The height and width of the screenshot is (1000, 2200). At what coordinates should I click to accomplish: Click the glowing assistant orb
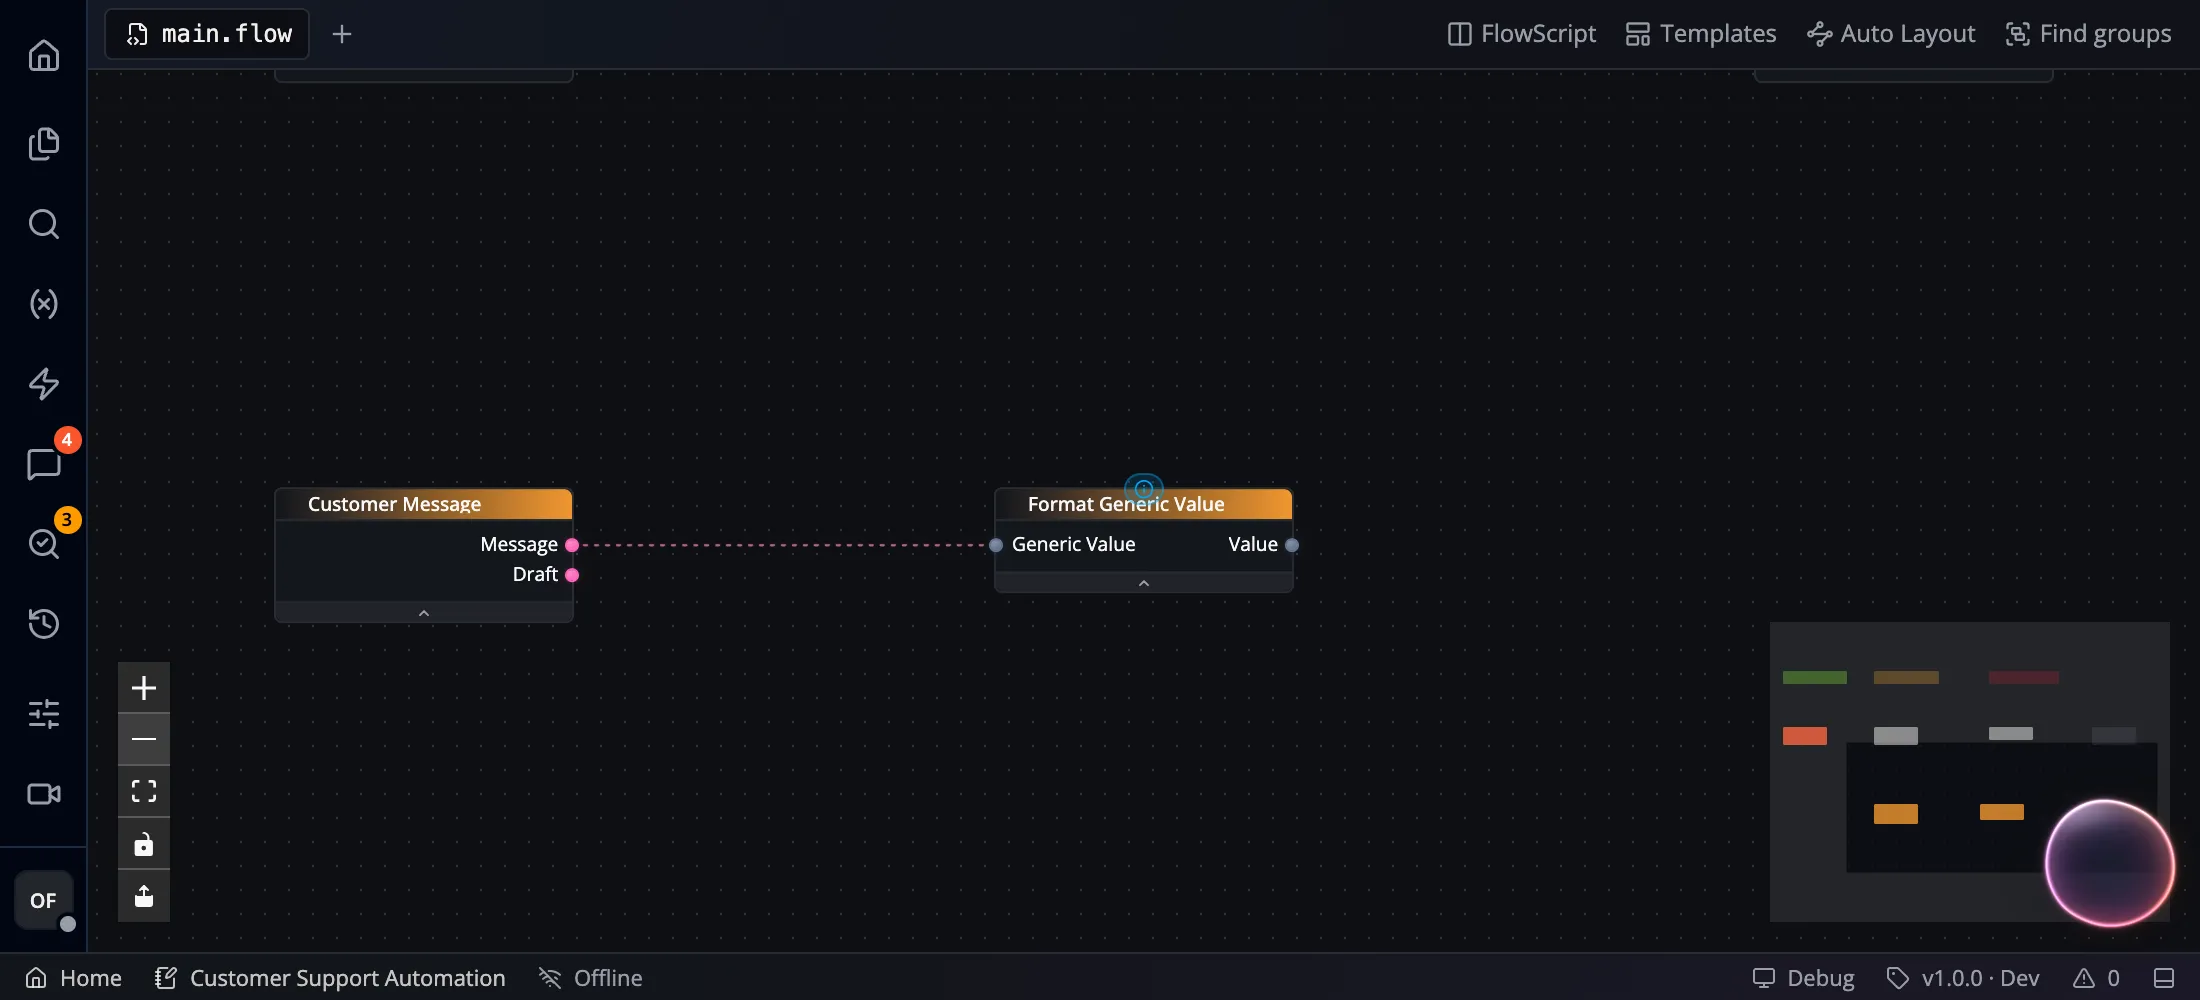click(2109, 863)
